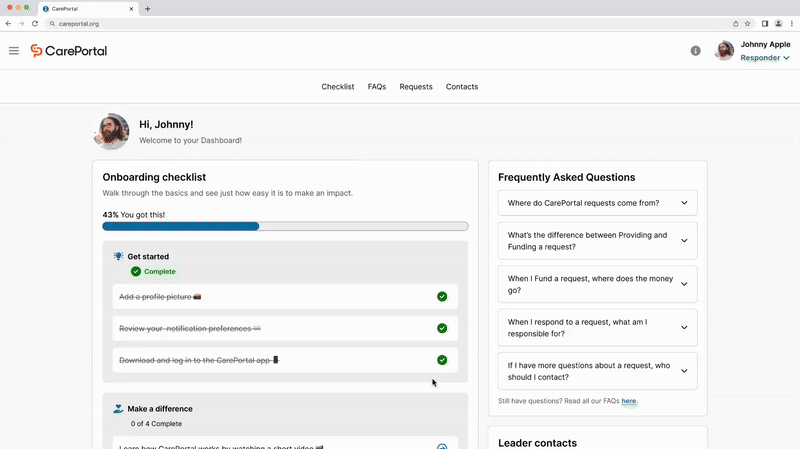This screenshot has width=800, height=449.
Task: Click the 'Leader contacts' heading
Action: pyautogui.click(x=537, y=442)
